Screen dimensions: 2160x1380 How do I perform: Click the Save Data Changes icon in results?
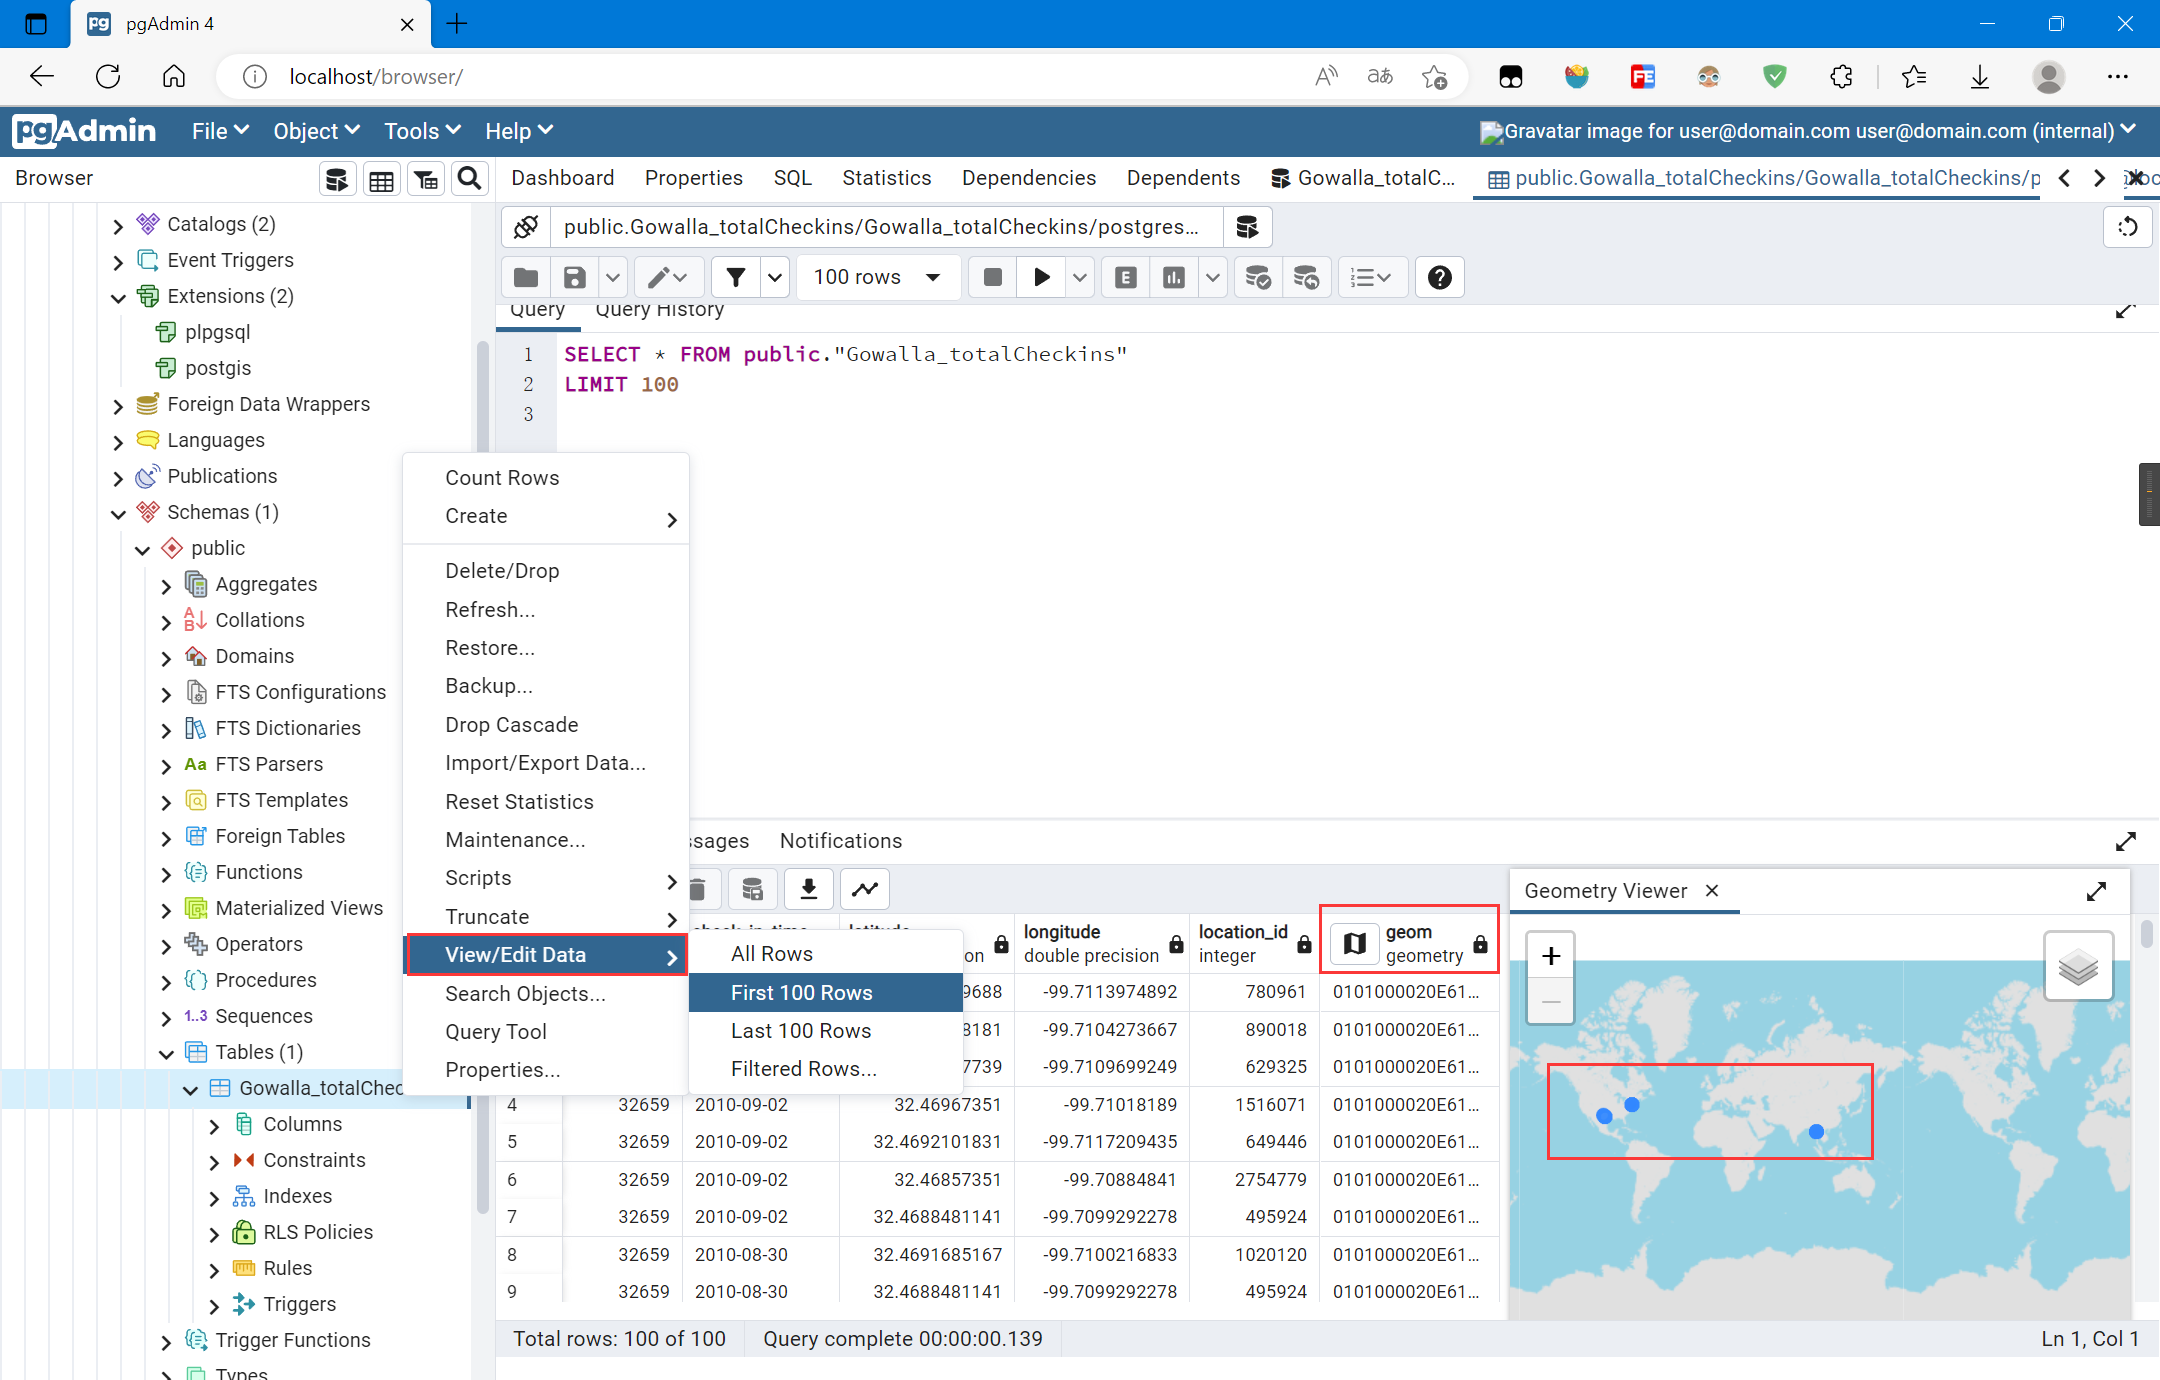[x=753, y=888]
